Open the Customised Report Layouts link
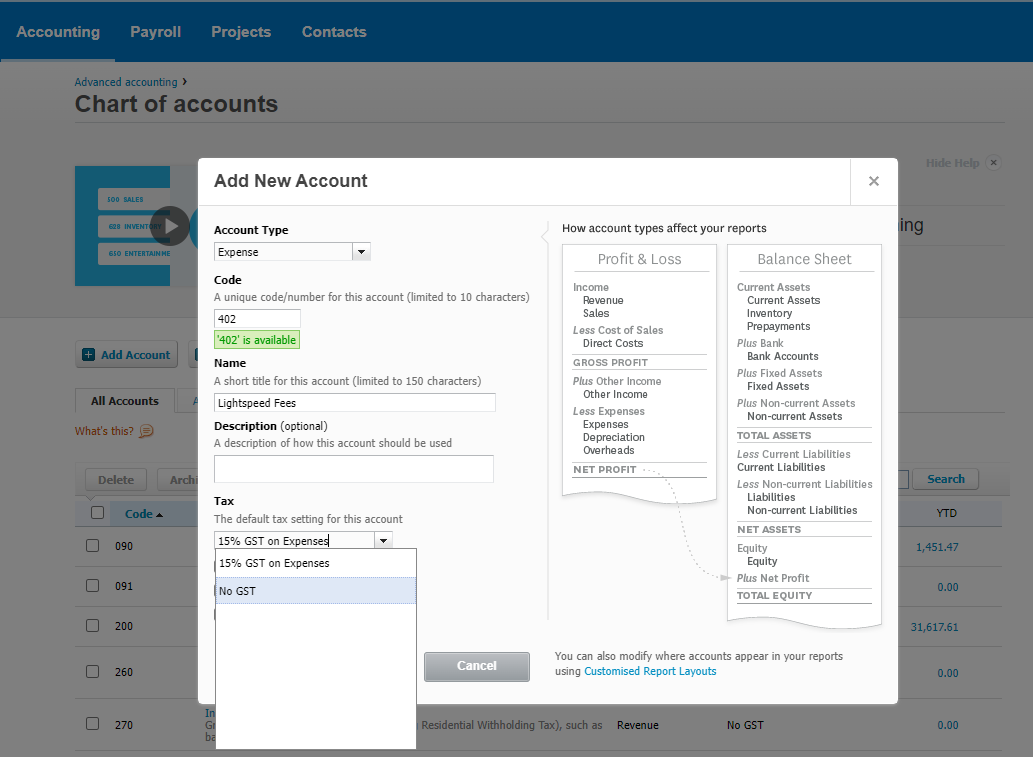The image size is (1033, 757). click(x=648, y=671)
